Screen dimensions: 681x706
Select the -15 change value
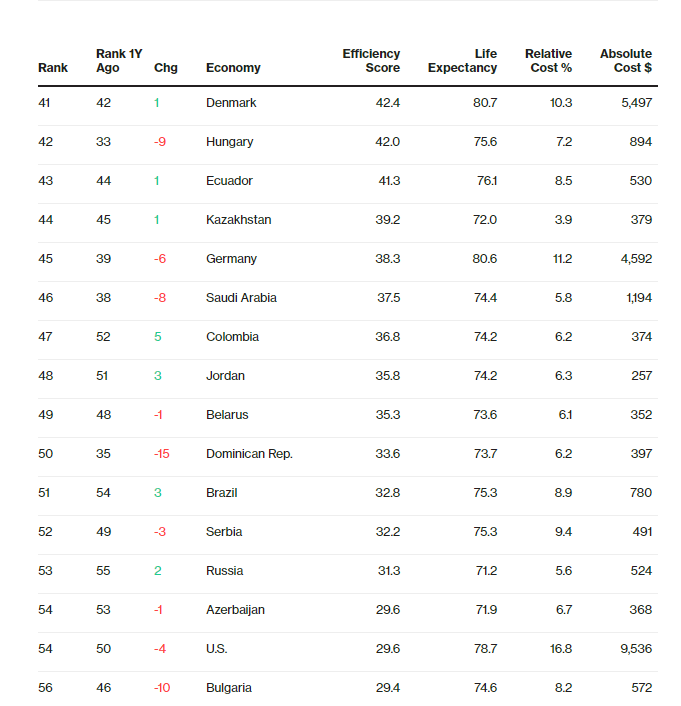[161, 454]
